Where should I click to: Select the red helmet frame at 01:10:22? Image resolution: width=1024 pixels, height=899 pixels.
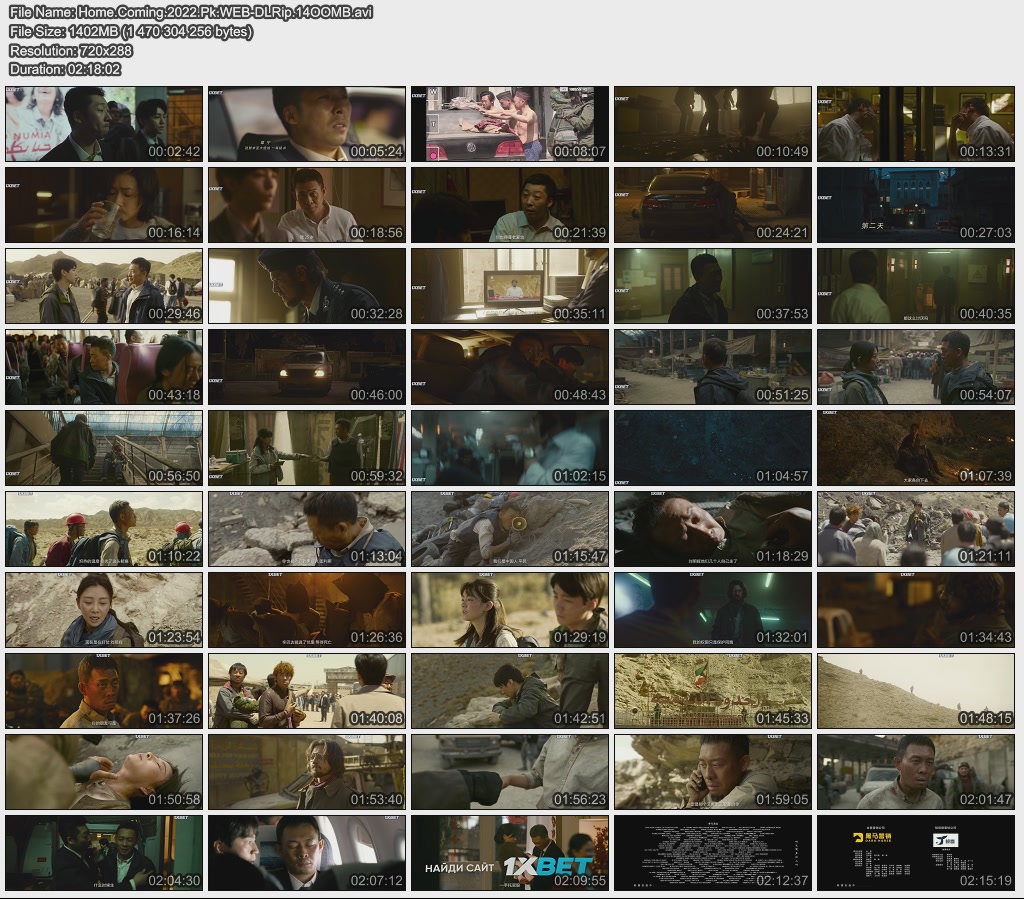[x=104, y=529]
